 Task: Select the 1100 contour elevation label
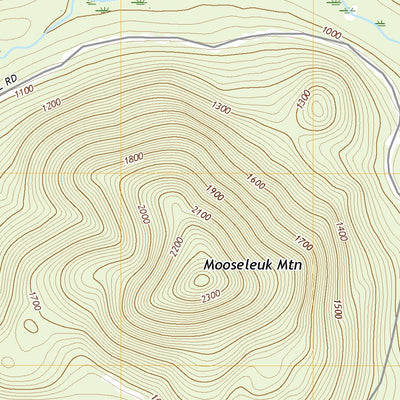click(24, 91)
